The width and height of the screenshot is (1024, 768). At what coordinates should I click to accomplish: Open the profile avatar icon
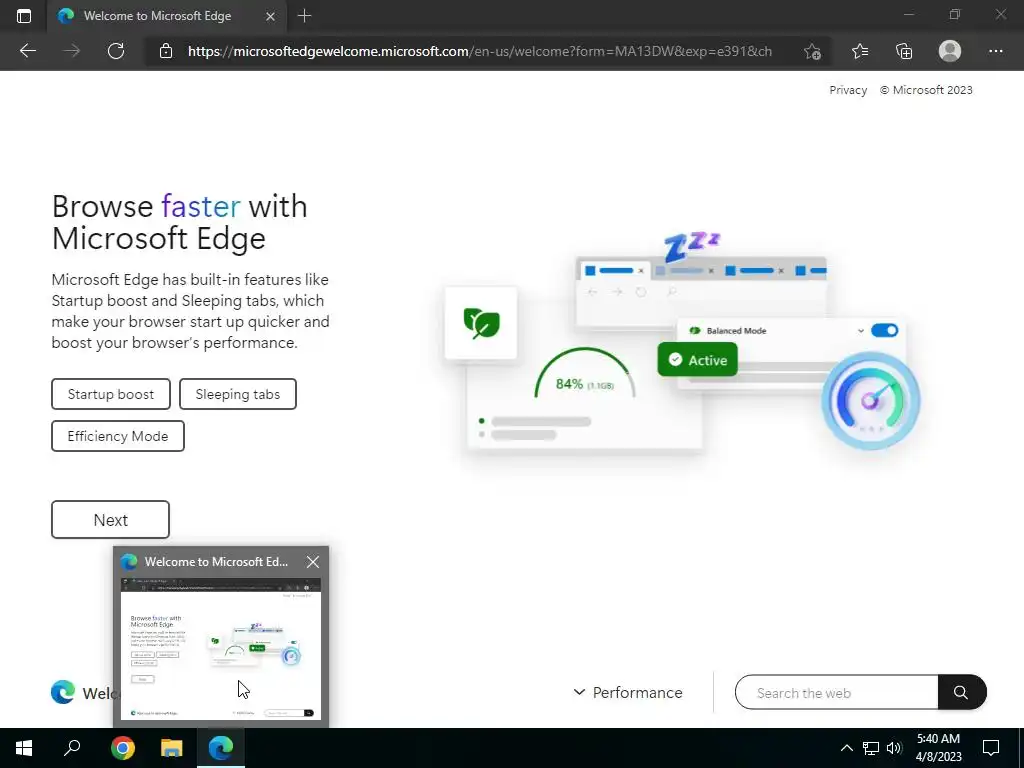pyautogui.click(x=950, y=51)
